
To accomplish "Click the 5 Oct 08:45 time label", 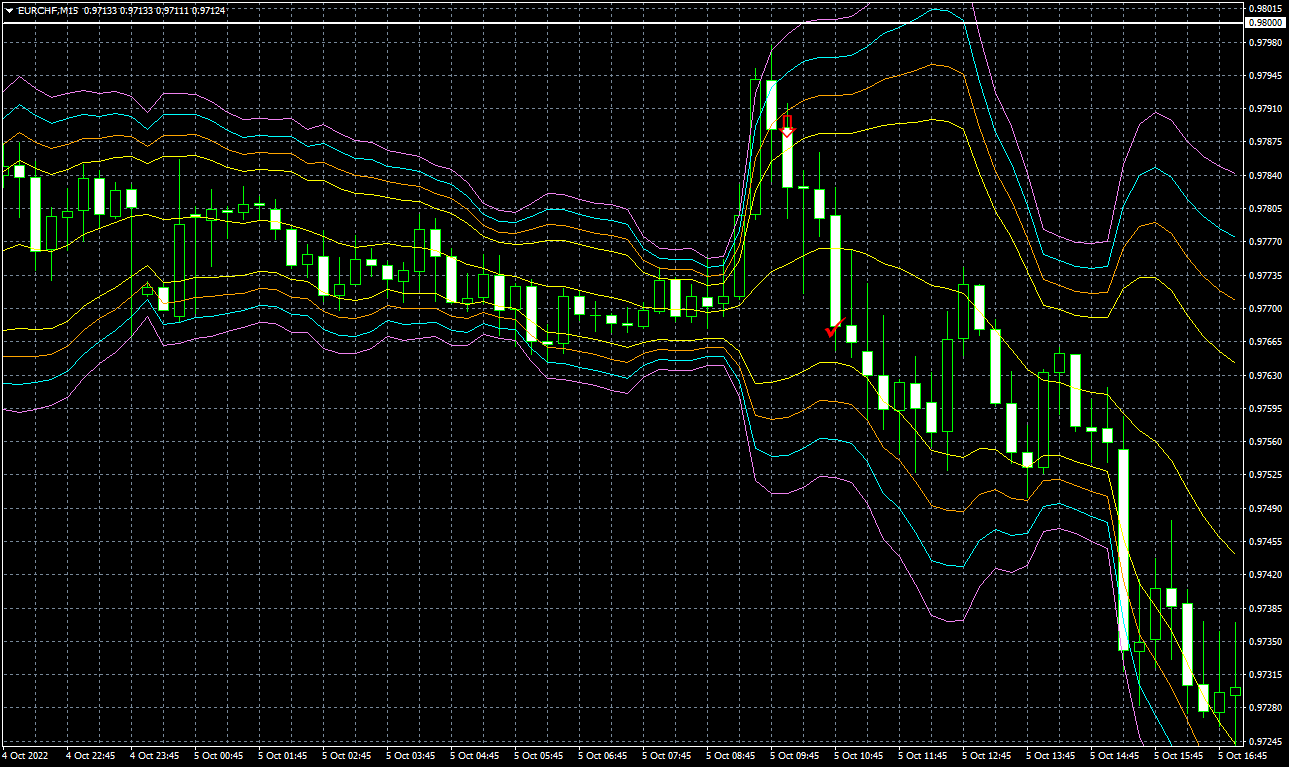I will coord(731,756).
